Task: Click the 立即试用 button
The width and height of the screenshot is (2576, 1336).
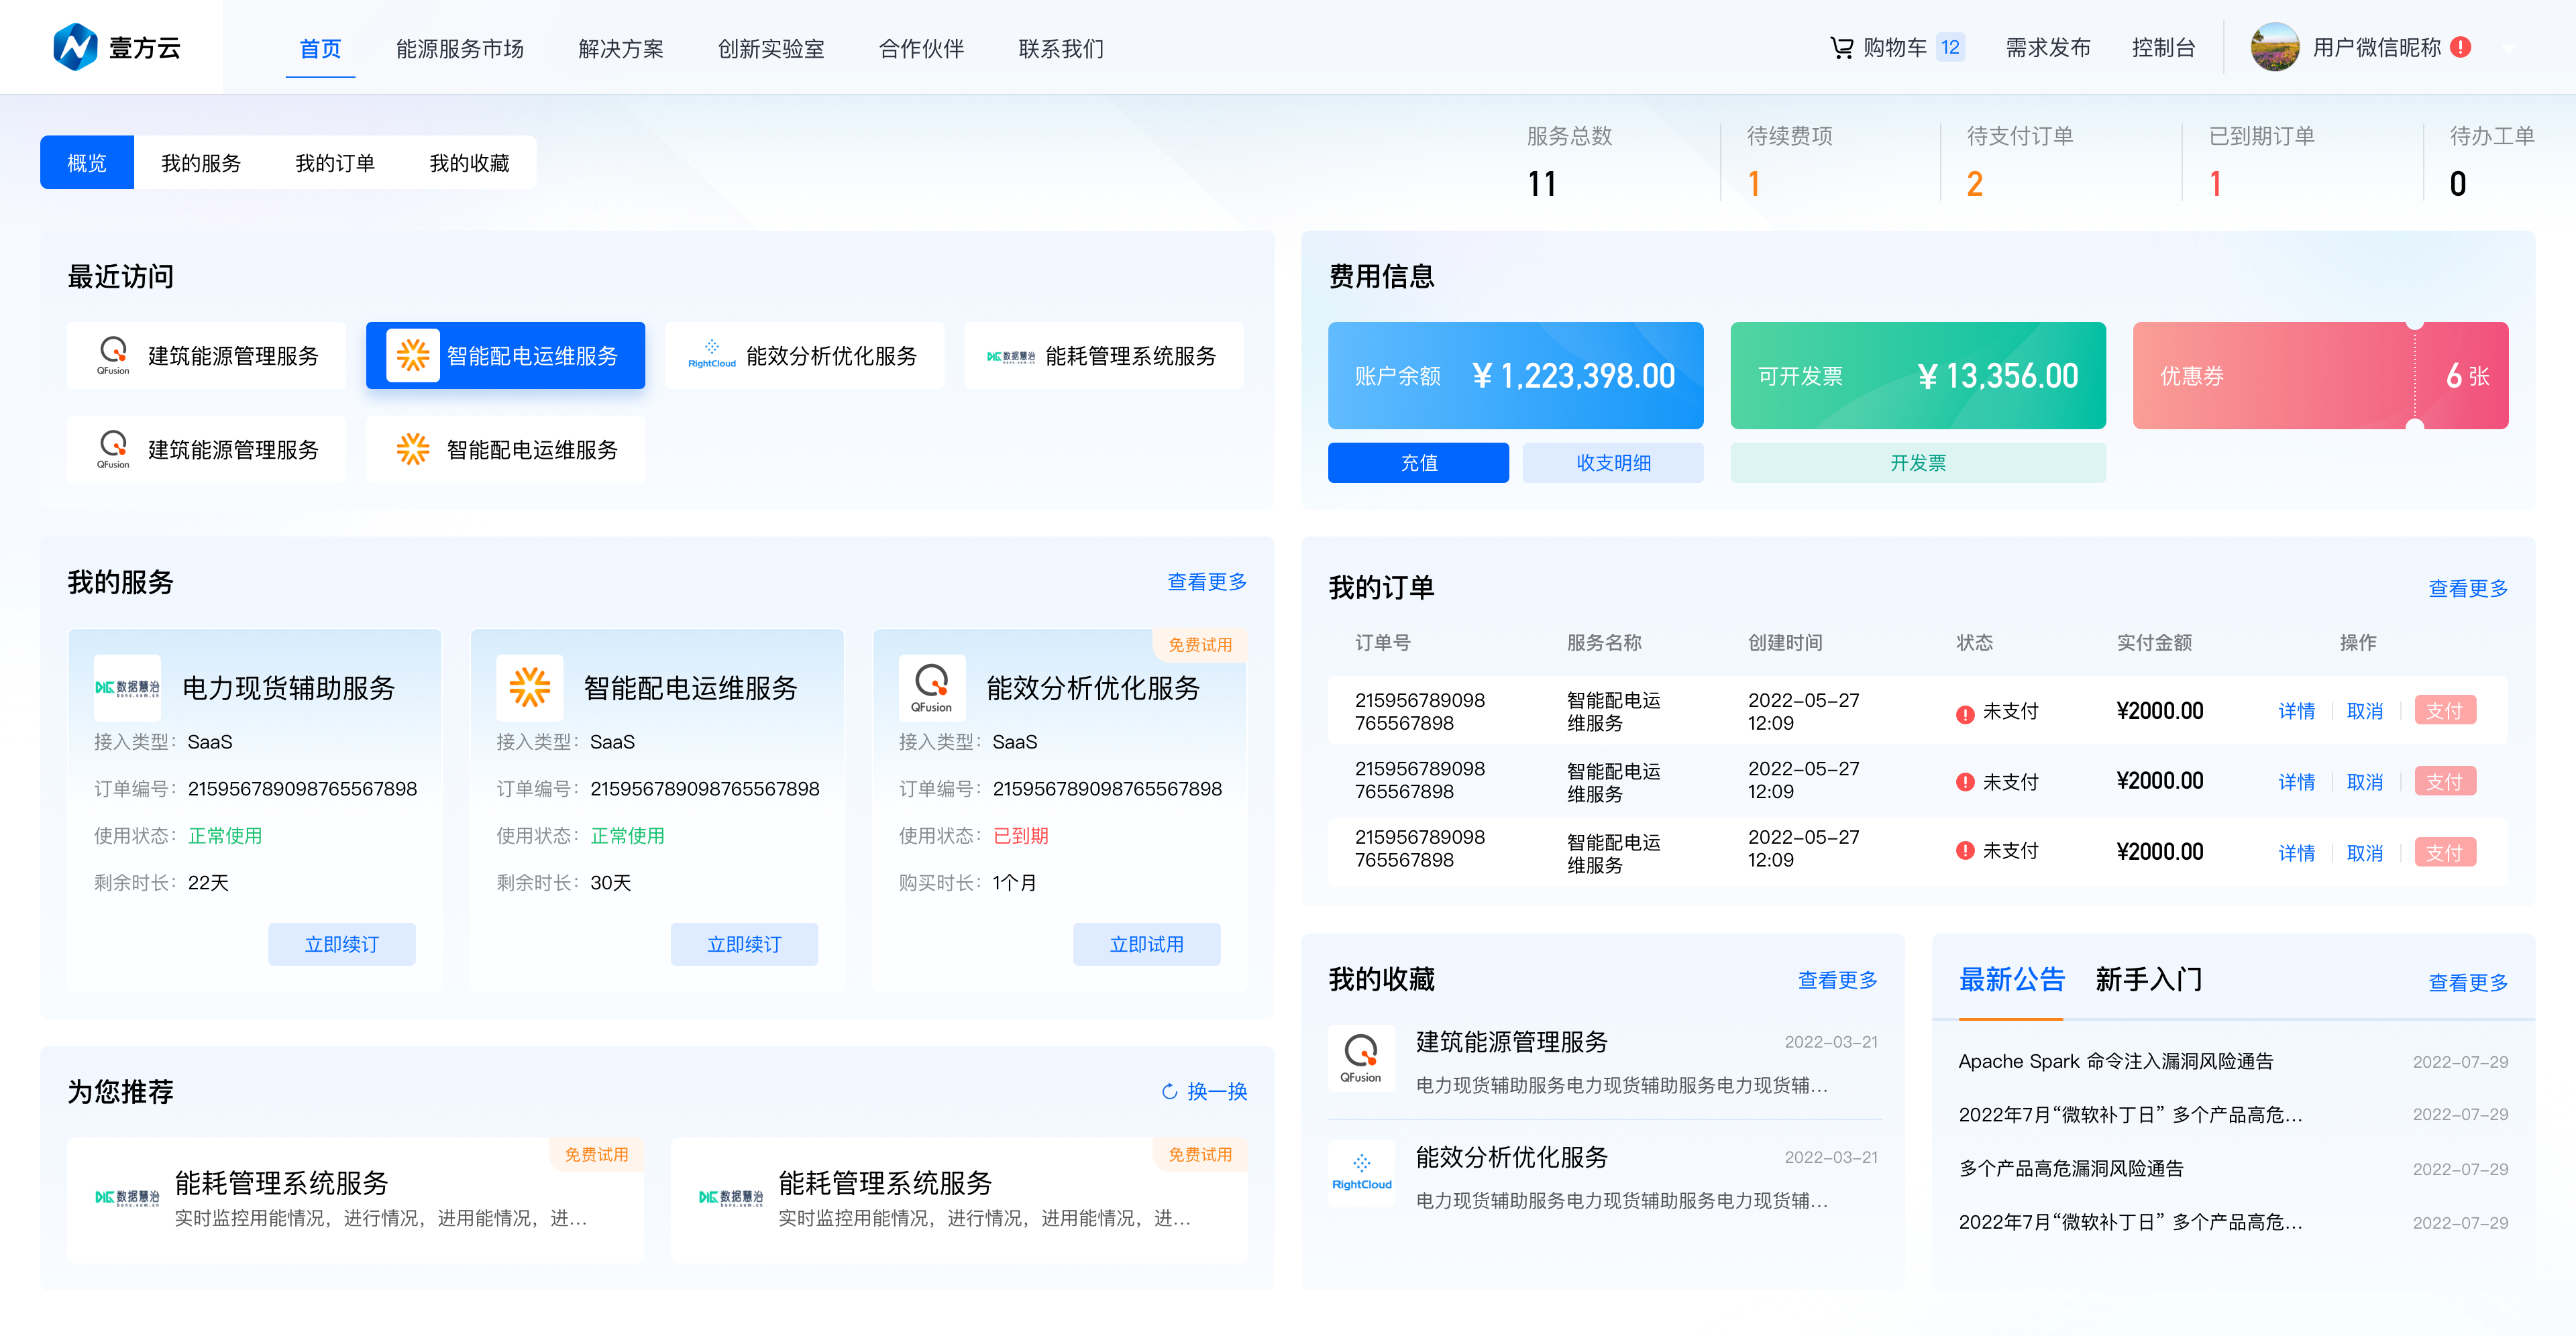Action: [x=1146, y=944]
